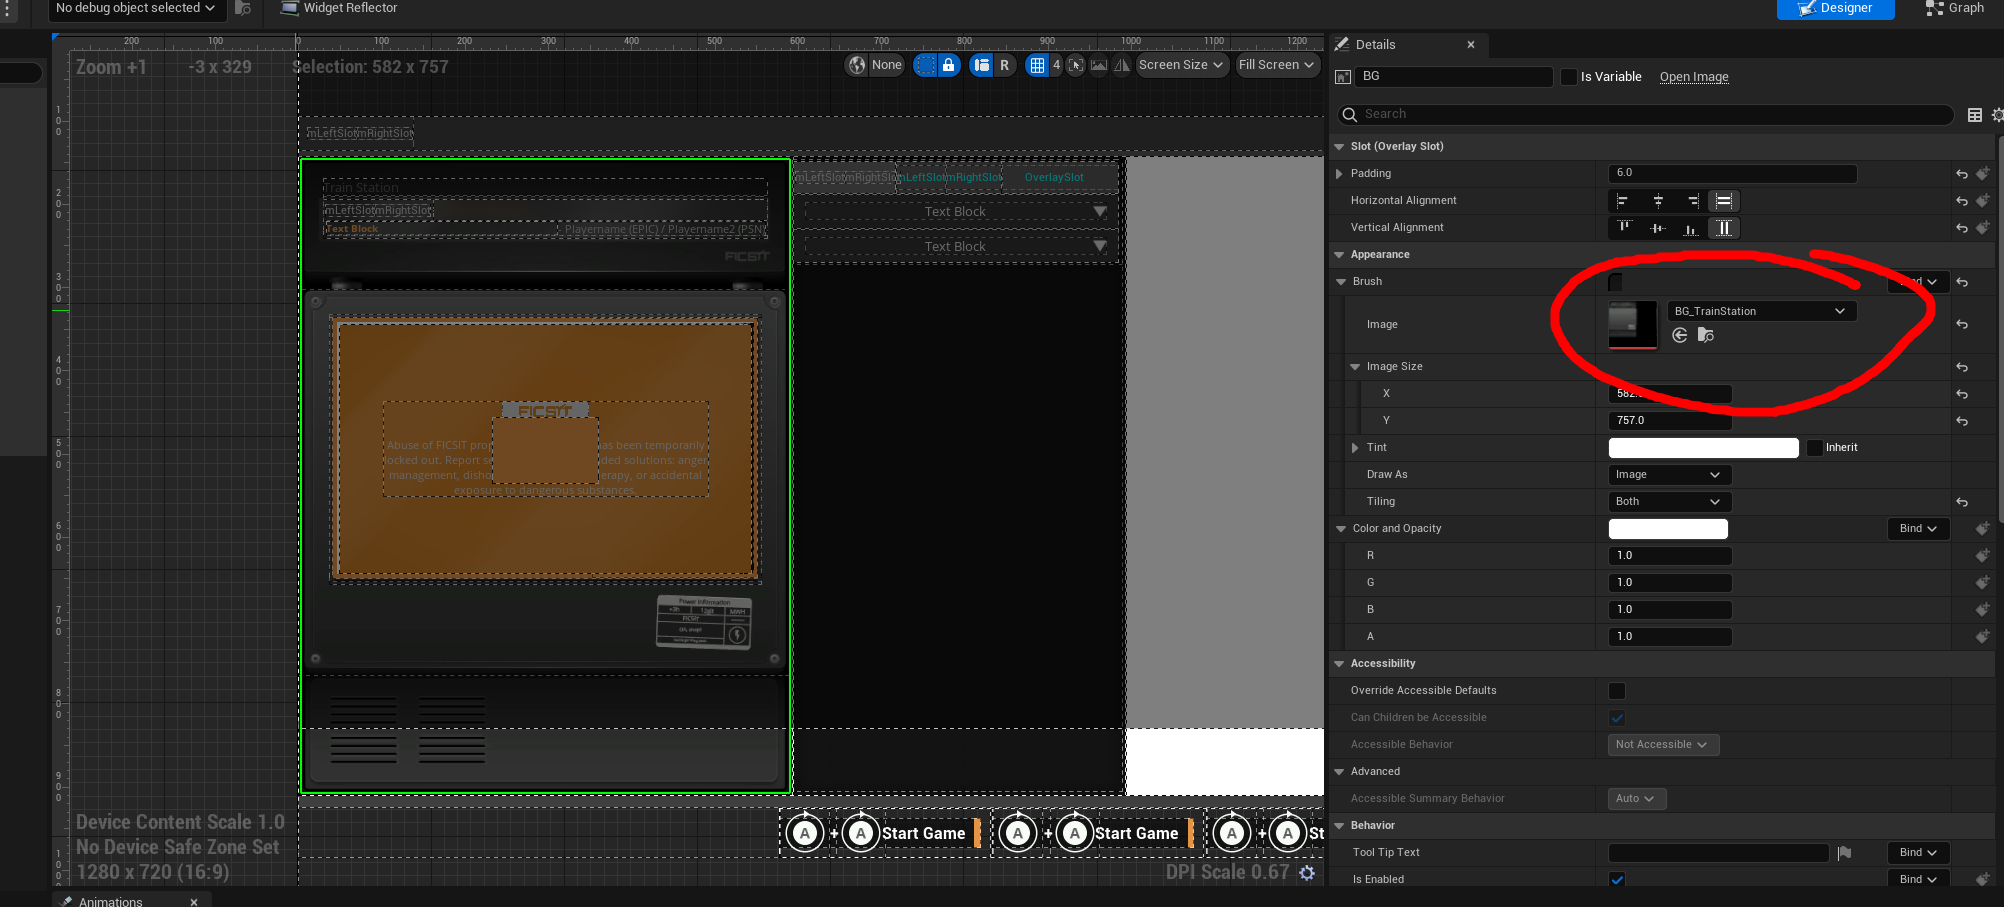Screen dimensions: 2004x907
Task: Open the Widget Reflector tab
Action: pos(339,8)
